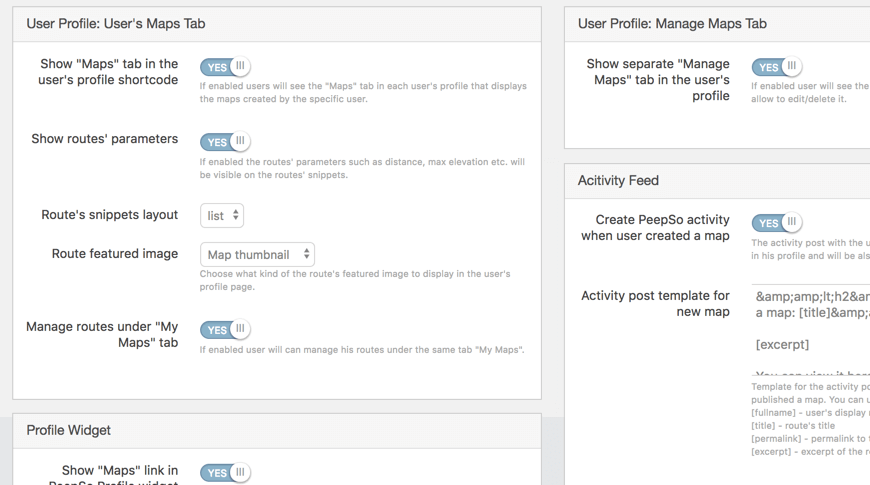Toggle Show "Maps" tab in profile shortcode
Viewport: 870px width, 485px height.
[225, 67]
